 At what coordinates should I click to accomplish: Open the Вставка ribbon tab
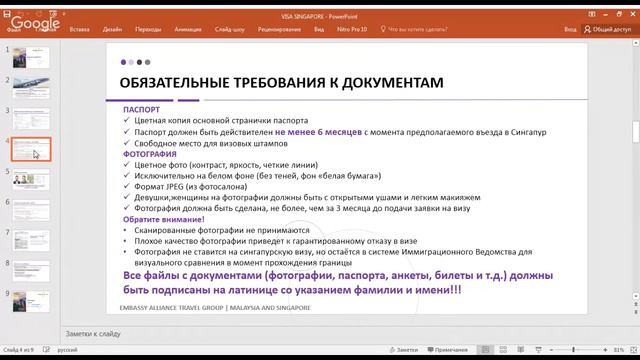pyautogui.click(x=80, y=29)
